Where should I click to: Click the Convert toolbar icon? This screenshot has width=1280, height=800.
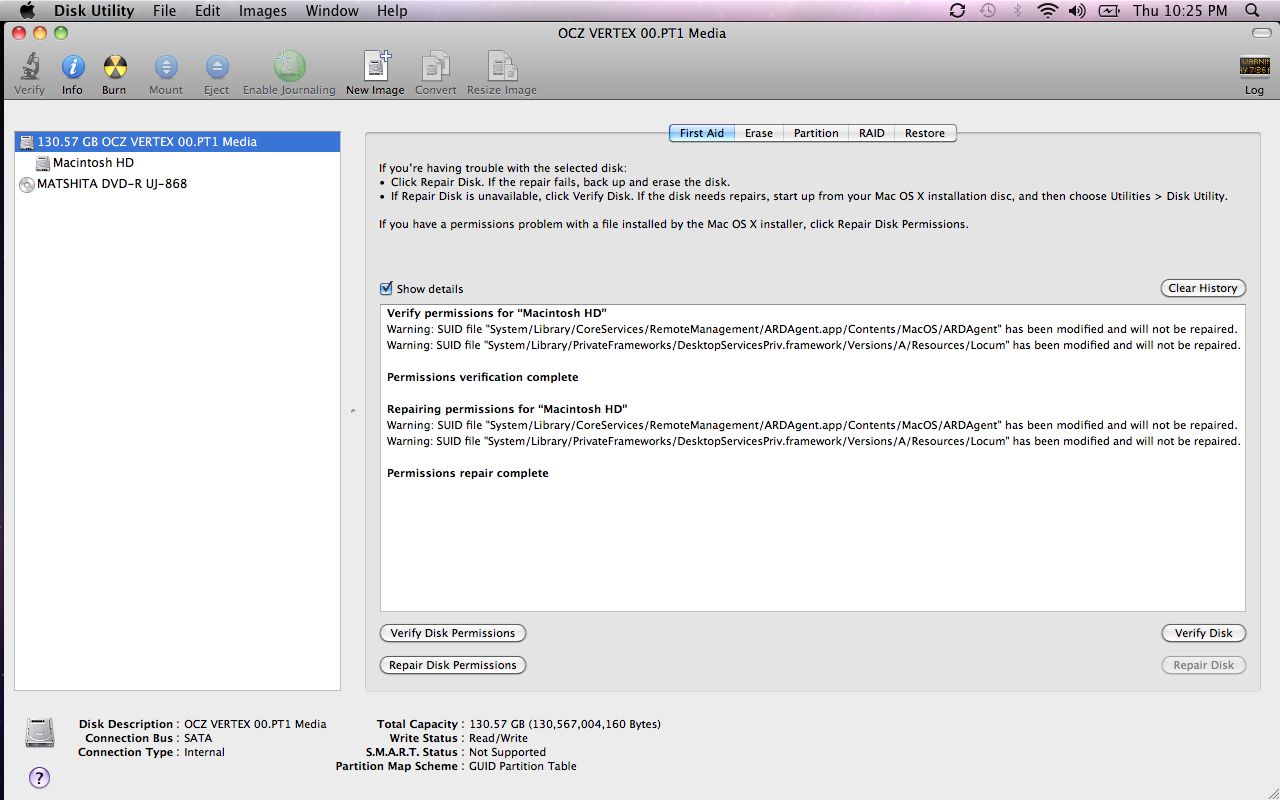point(436,66)
